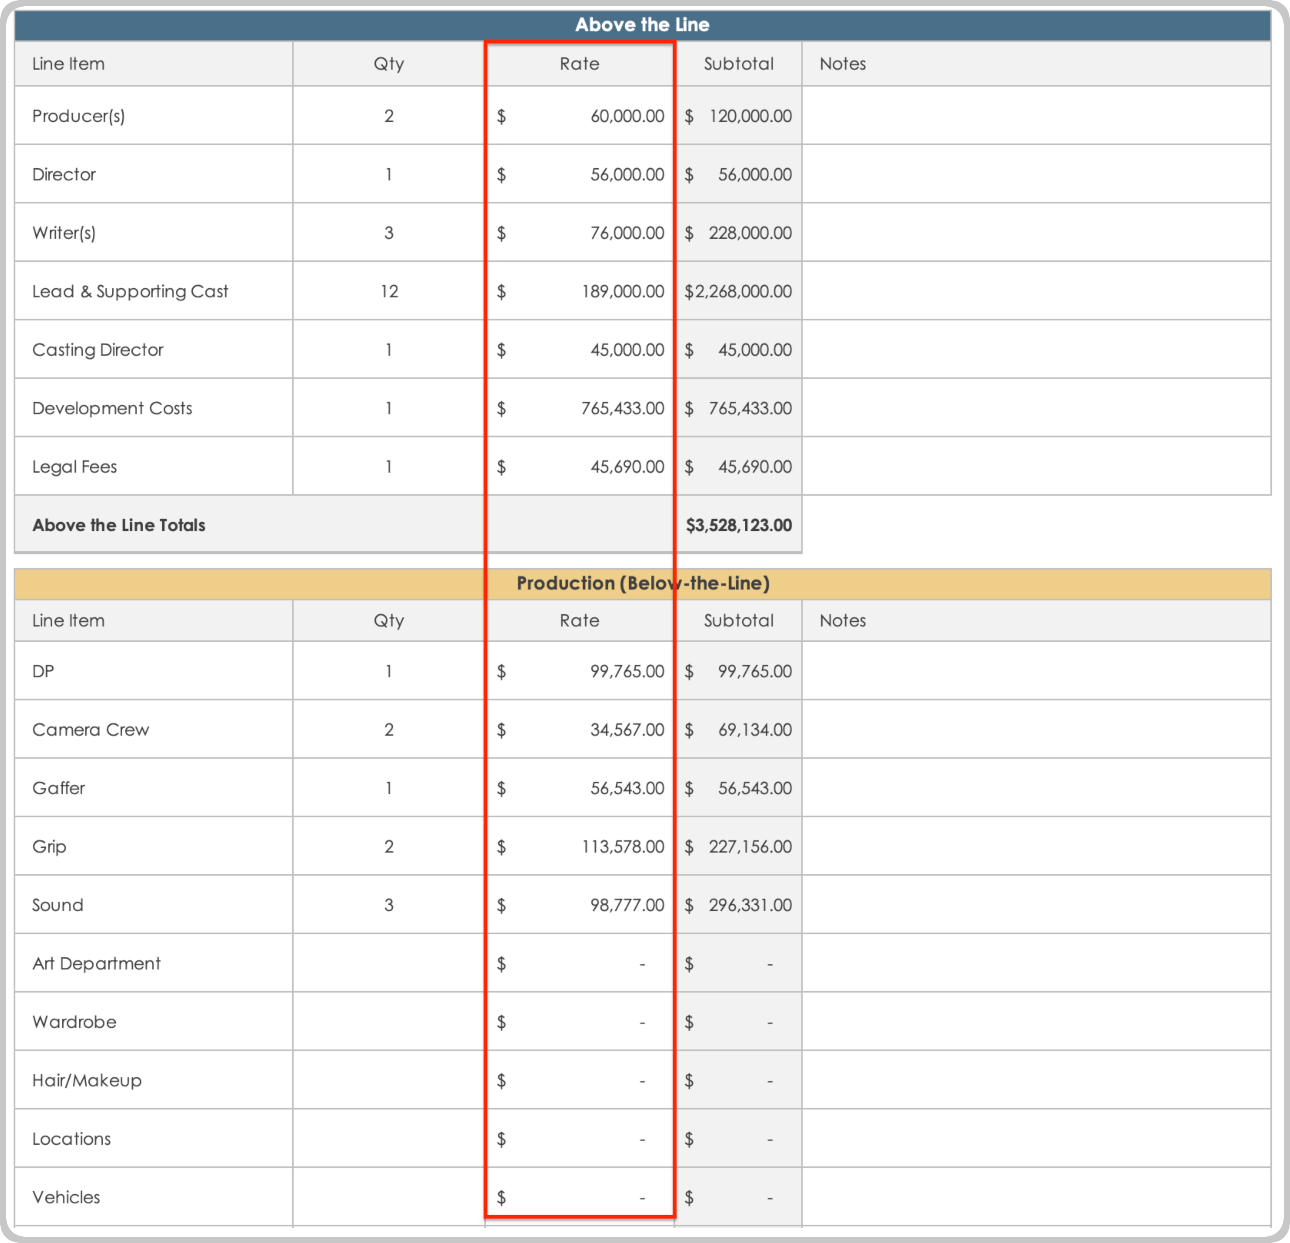Click the Production (Below-the-Line) section header
Image resolution: width=1290 pixels, height=1243 pixels.
click(642, 583)
